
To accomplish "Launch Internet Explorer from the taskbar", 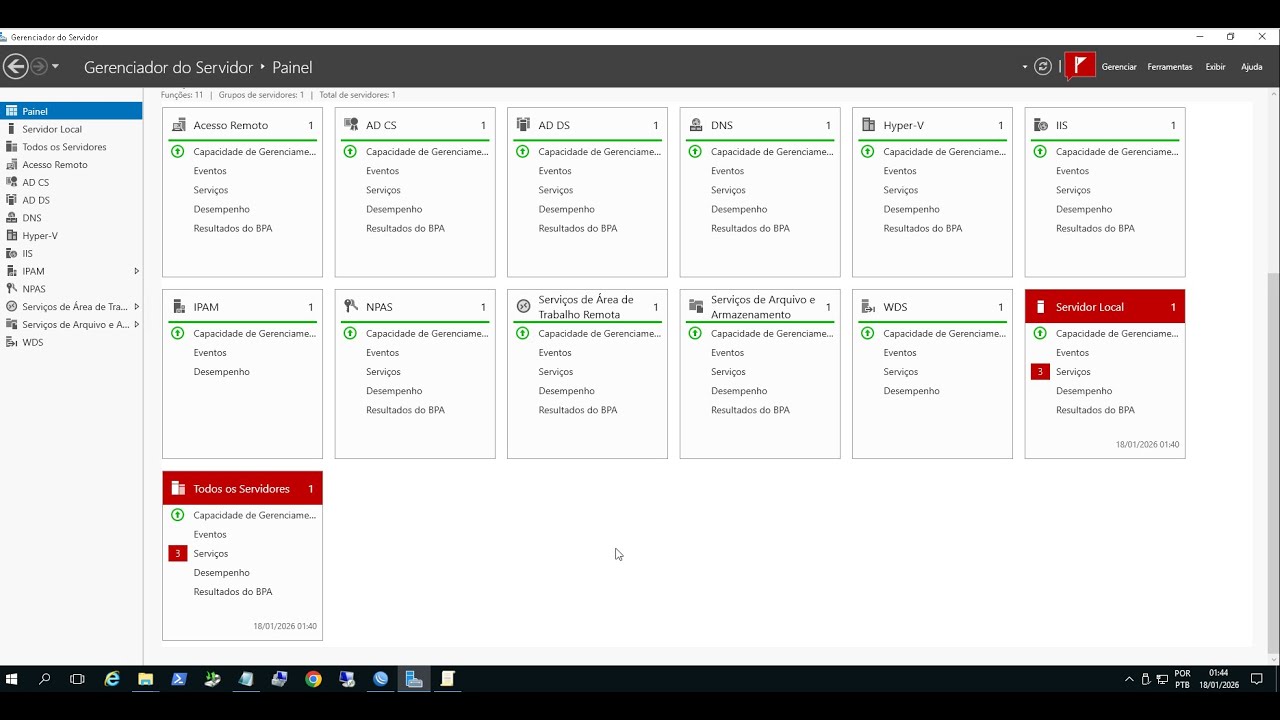I will (112, 679).
